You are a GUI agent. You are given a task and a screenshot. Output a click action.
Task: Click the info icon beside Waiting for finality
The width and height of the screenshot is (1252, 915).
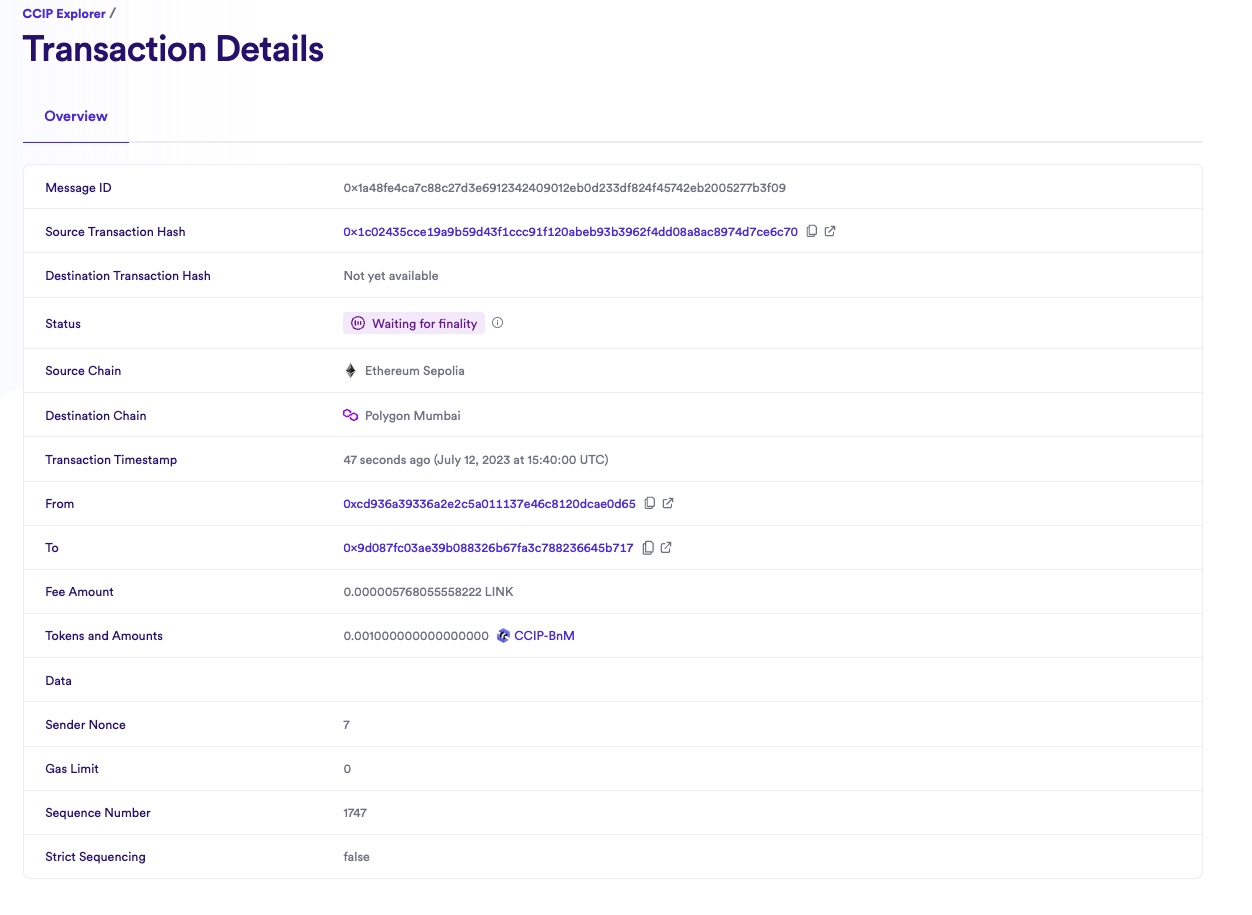(x=498, y=323)
